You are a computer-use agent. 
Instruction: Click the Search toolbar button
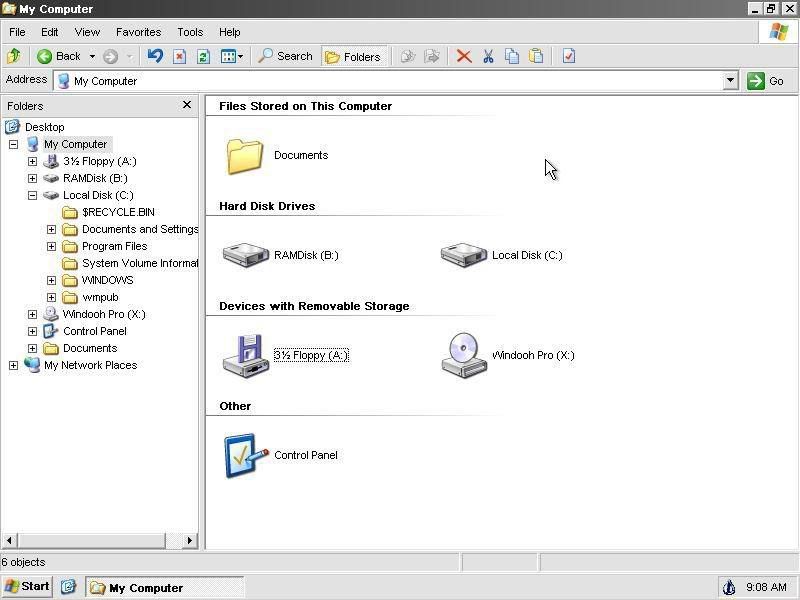(x=285, y=56)
